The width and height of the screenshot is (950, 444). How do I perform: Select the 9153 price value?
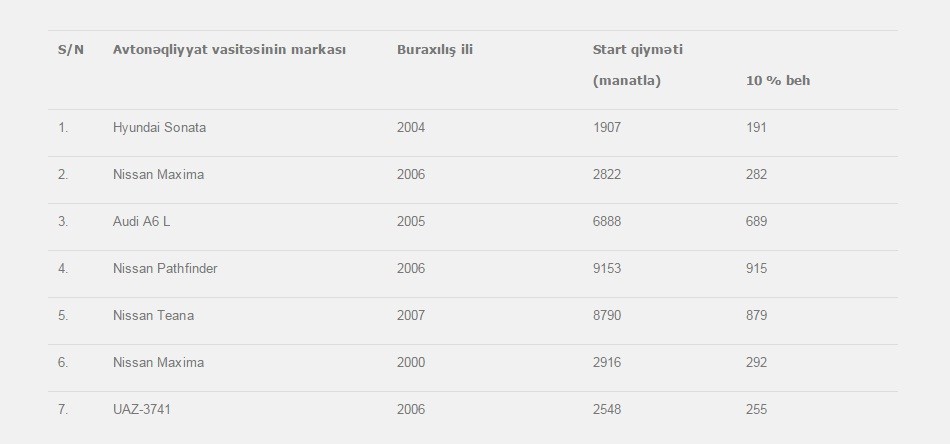click(606, 269)
